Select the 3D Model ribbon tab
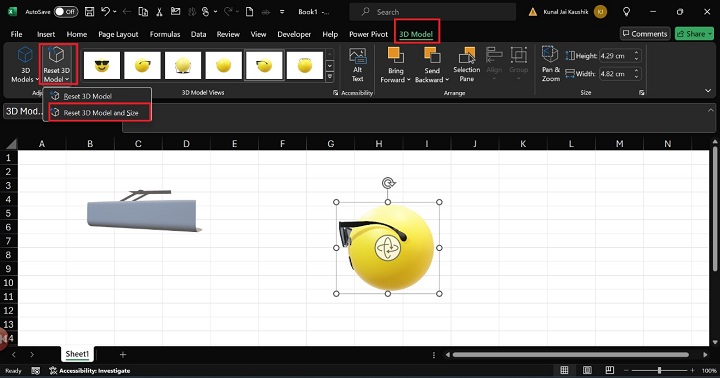 (x=416, y=34)
